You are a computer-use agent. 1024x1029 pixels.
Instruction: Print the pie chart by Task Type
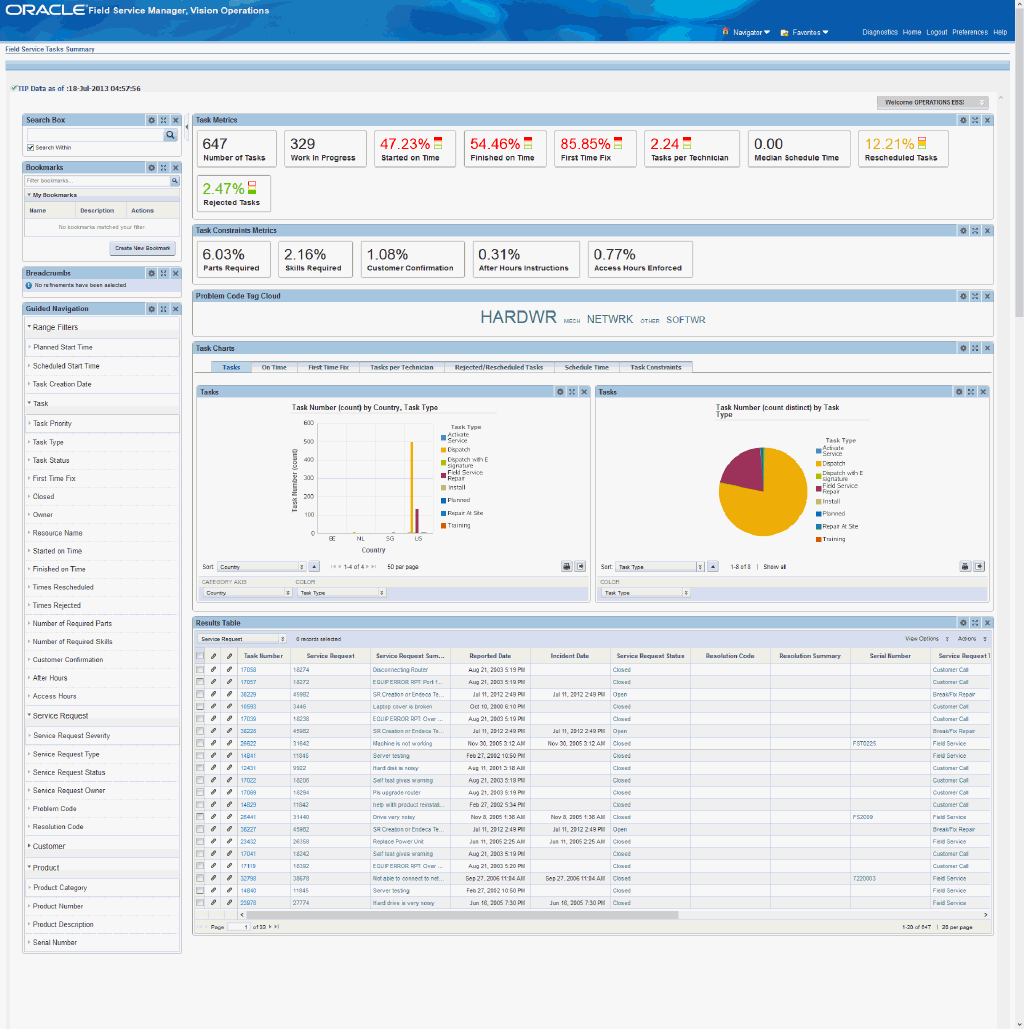pos(965,566)
